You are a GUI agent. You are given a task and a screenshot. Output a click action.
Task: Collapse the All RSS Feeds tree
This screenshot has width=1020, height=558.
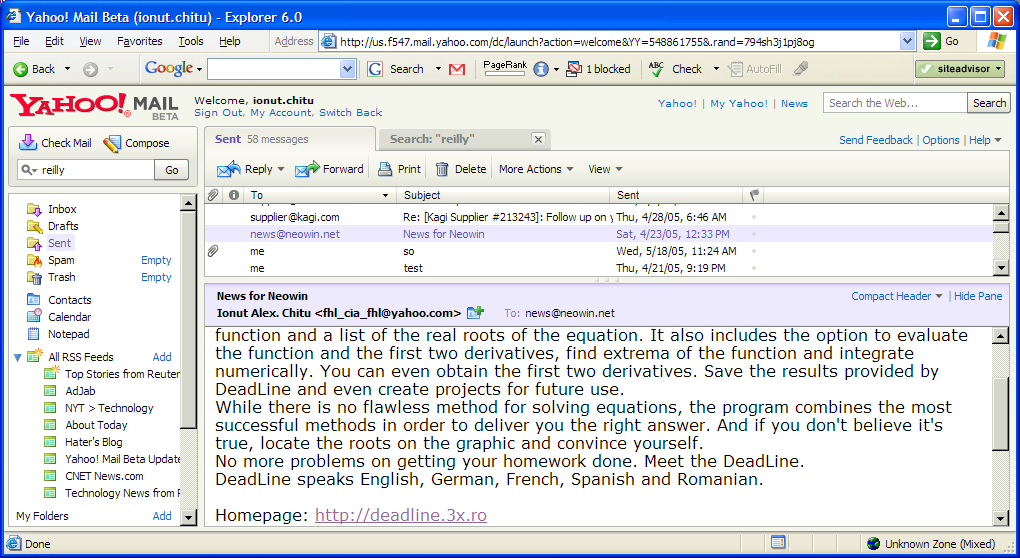[x=18, y=358]
